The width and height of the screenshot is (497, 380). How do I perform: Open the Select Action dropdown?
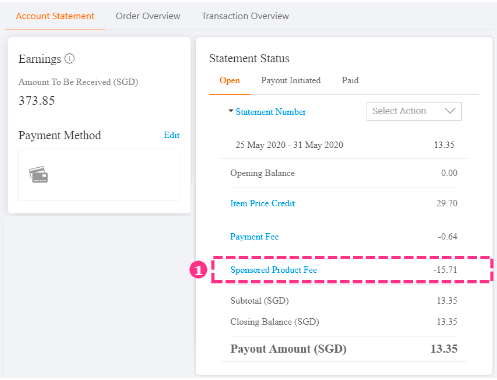click(414, 111)
